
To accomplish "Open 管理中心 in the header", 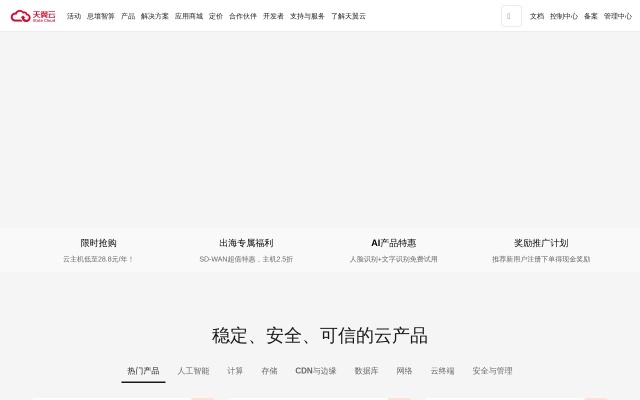I will (617, 16).
